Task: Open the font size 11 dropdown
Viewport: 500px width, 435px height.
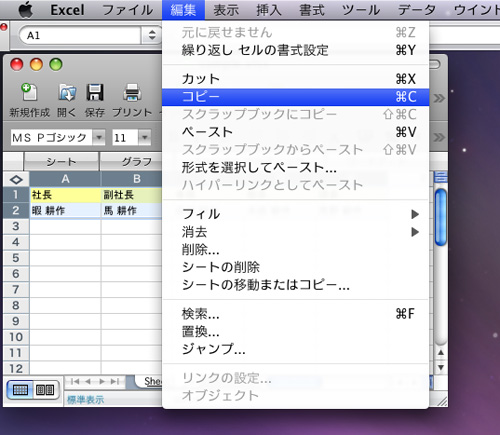Action: 145,137
